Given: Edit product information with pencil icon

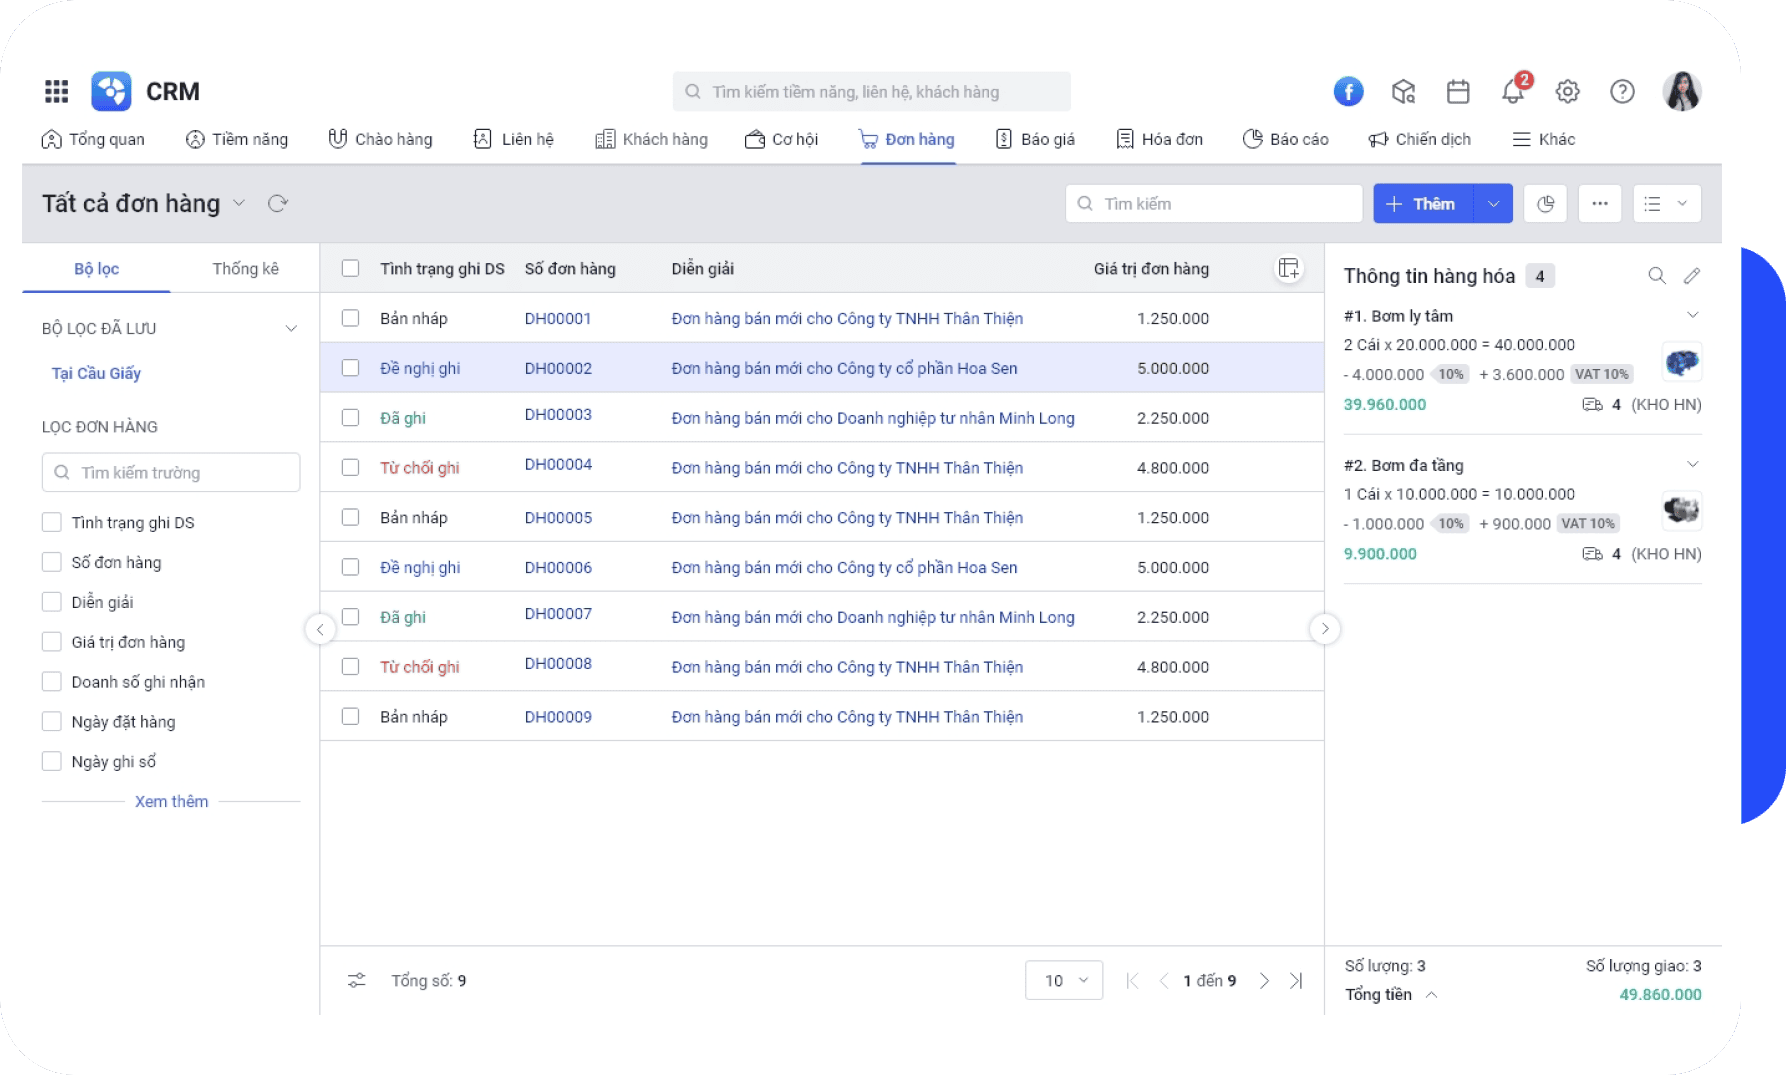Looking at the screenshot, I should [x=1692, y=276].
